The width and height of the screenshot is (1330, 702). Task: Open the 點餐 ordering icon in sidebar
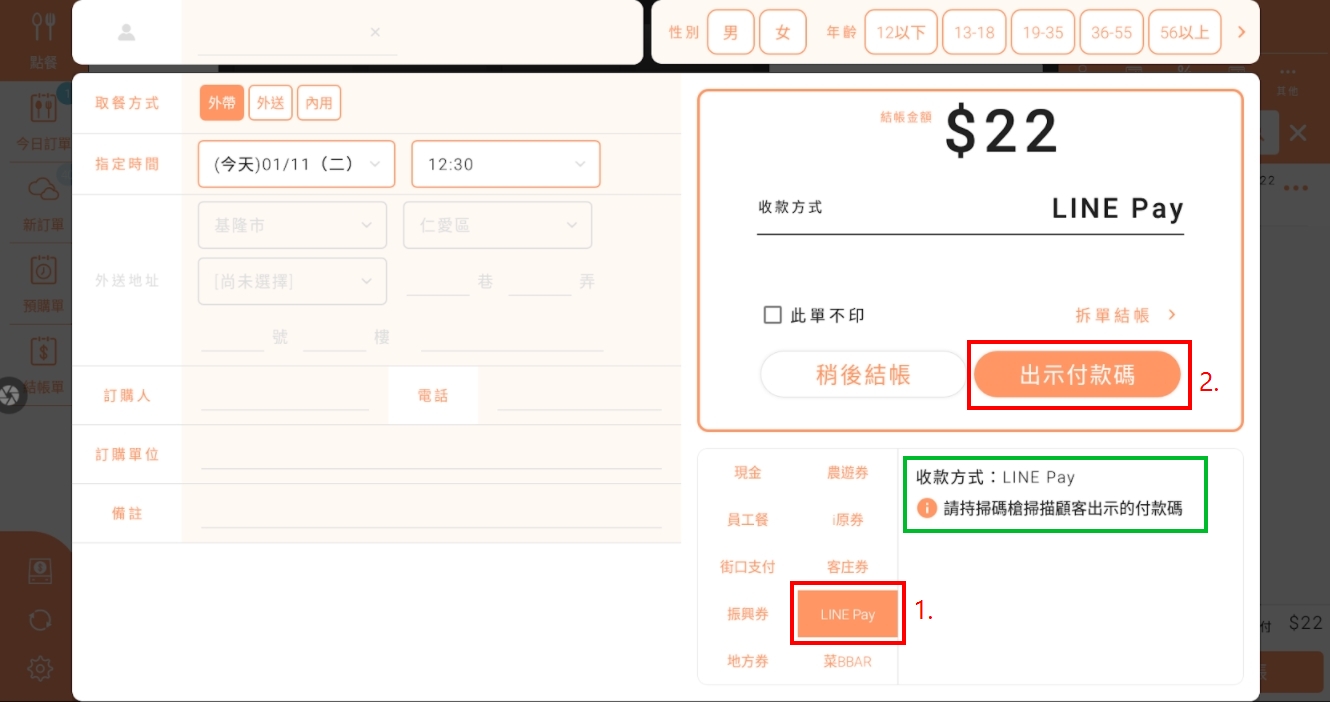[x=43, y=27]
